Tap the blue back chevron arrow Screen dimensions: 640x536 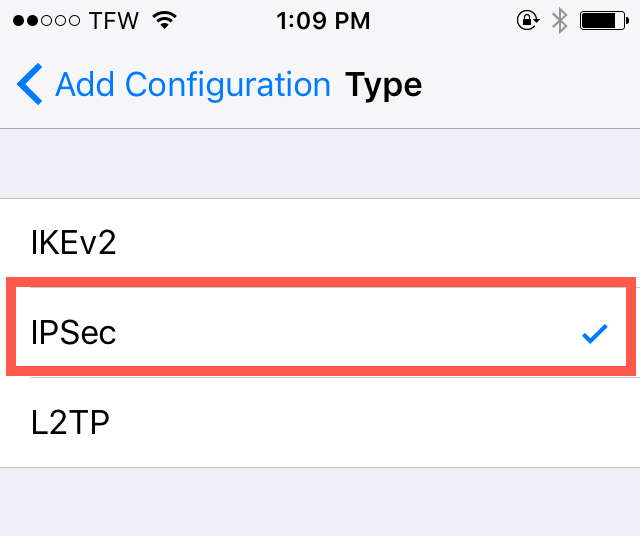[29, 84]
